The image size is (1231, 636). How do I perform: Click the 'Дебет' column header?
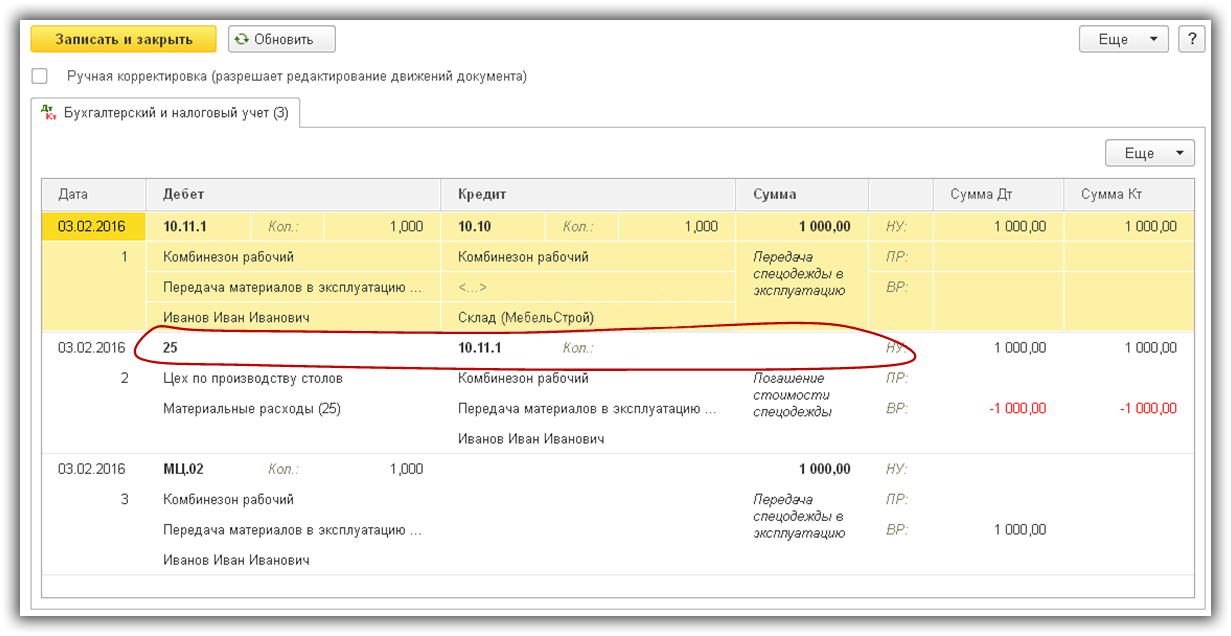[294, 195]
